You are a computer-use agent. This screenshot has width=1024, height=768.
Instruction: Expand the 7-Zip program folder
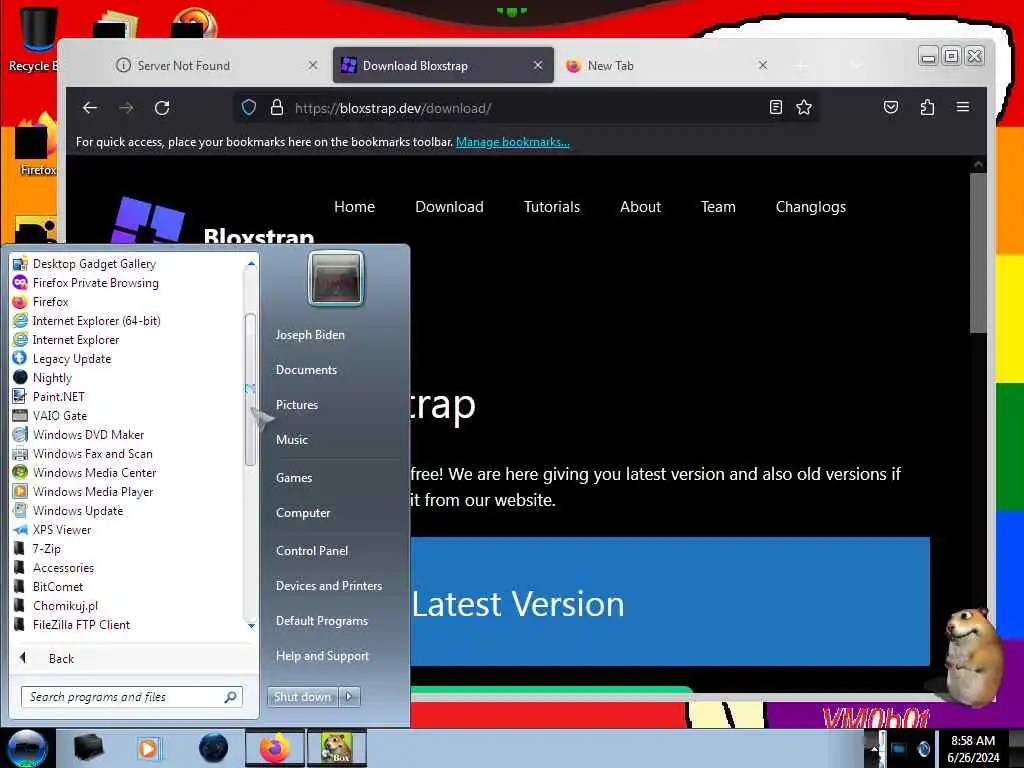pos(127,549)
